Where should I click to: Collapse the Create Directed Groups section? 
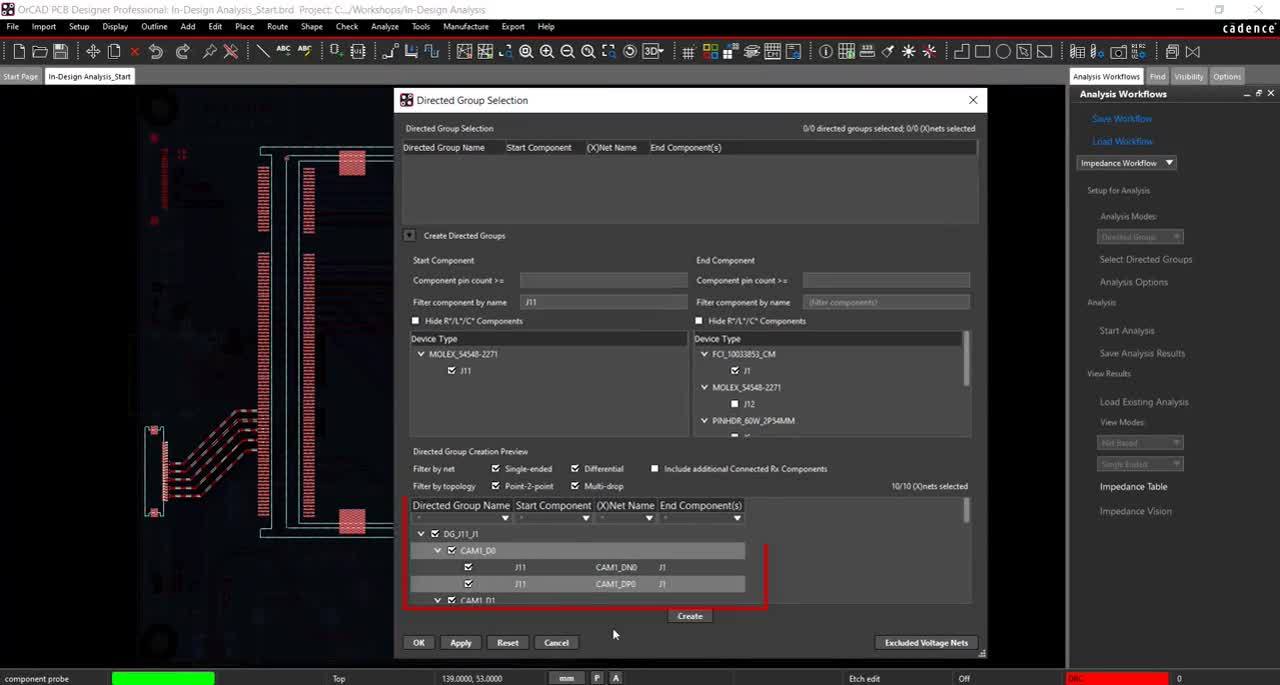click(x=409, y=236)
